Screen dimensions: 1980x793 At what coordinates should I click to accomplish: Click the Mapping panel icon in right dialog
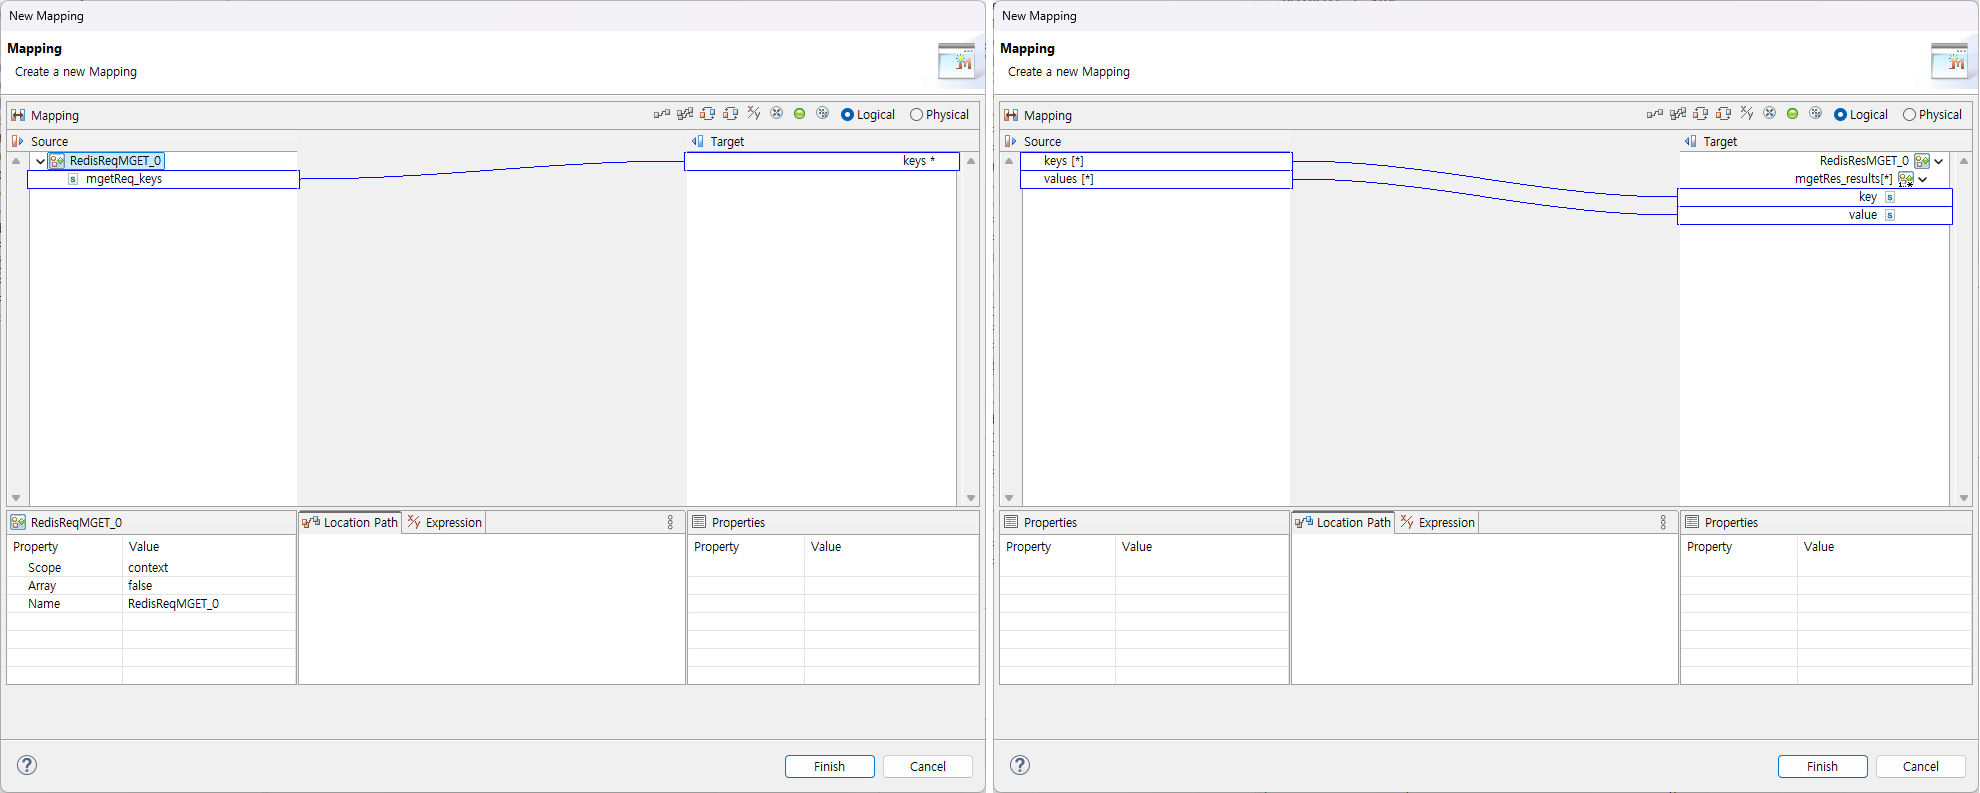[1011, 115]
